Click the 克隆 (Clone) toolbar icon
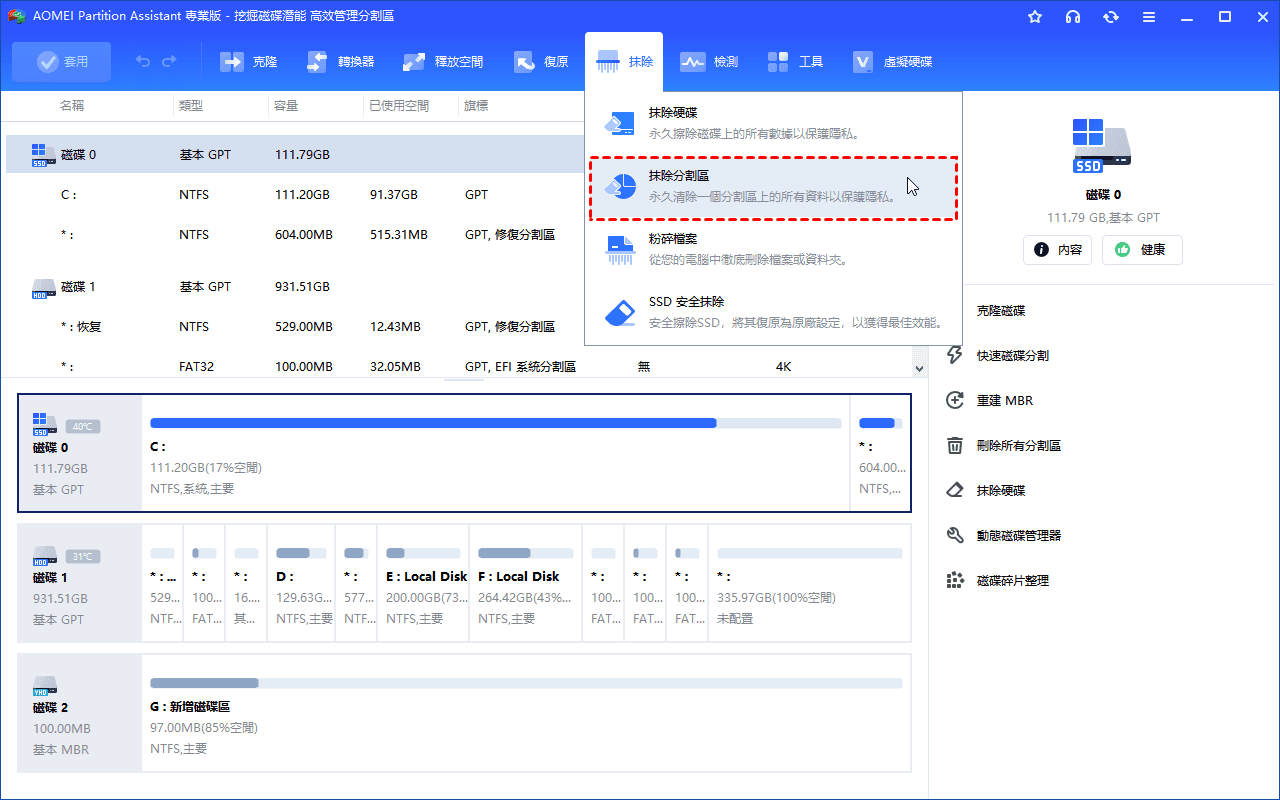The width and height of the screenshot is (1280, 800). [x=248, y=62]
